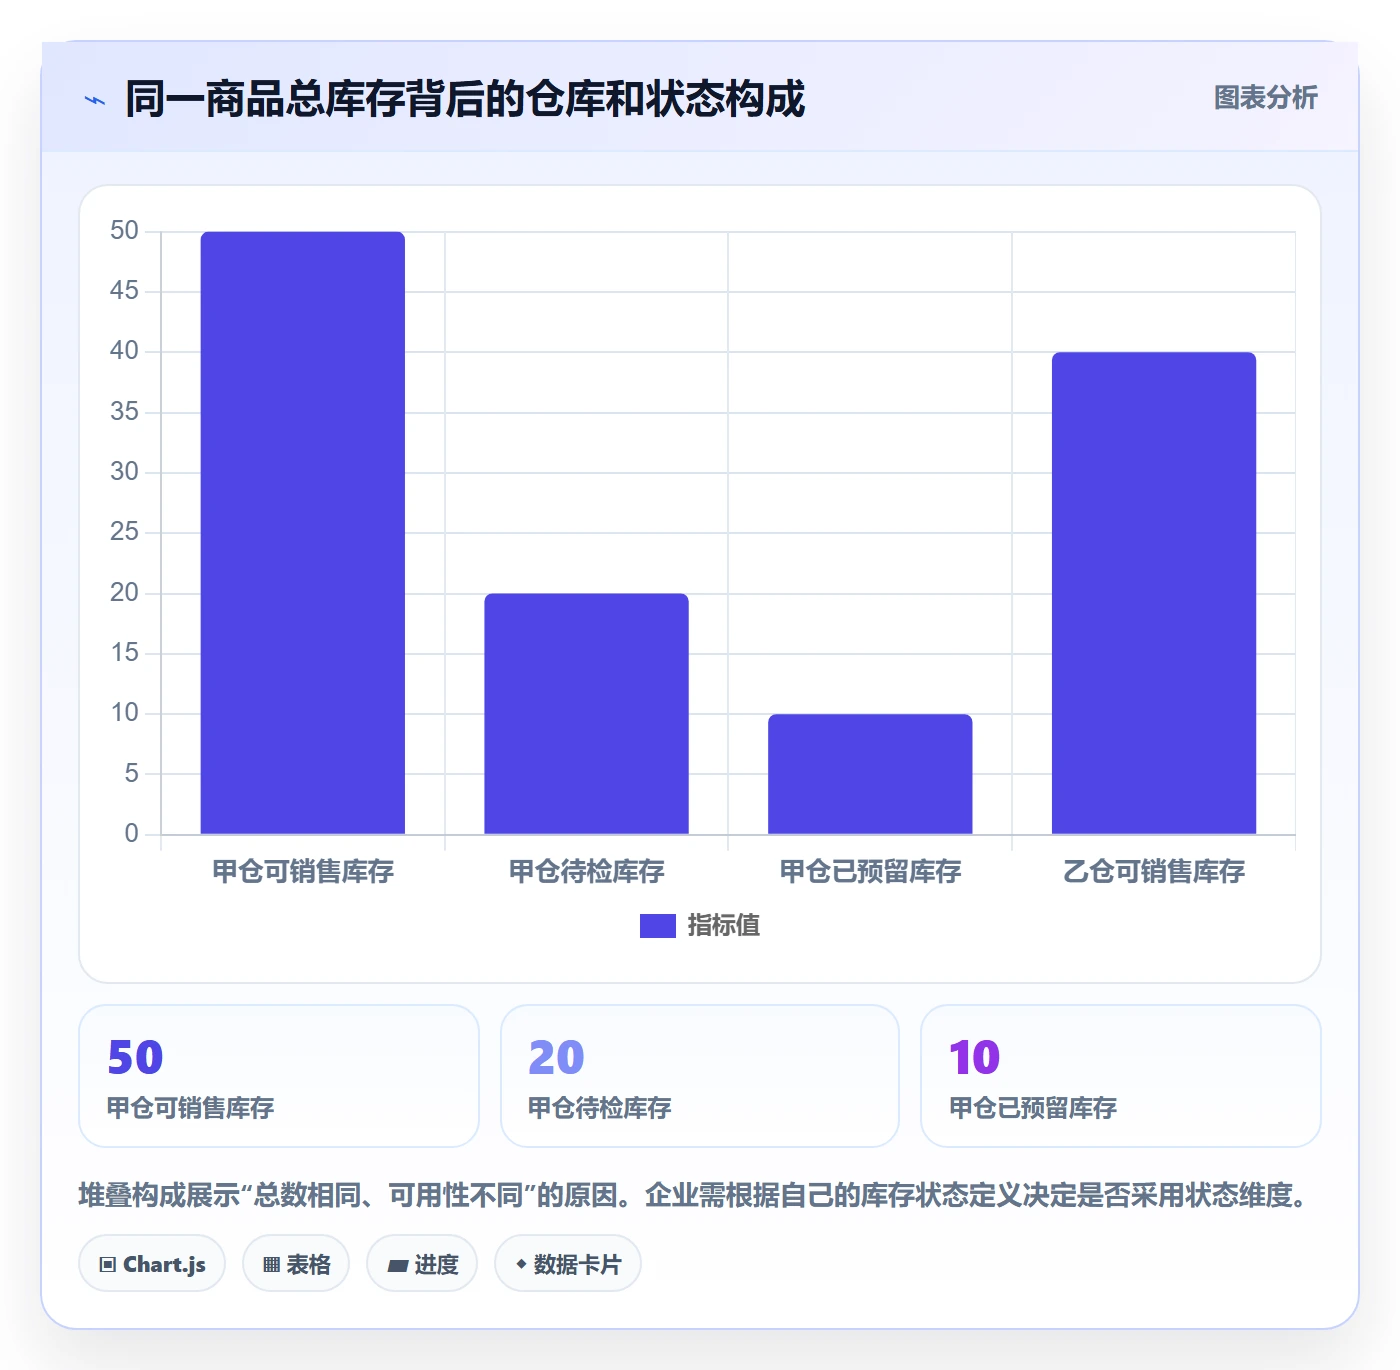Toggle the 指标值 legend color swatch
The image size is (1400, 1370).
pos(657,926)
